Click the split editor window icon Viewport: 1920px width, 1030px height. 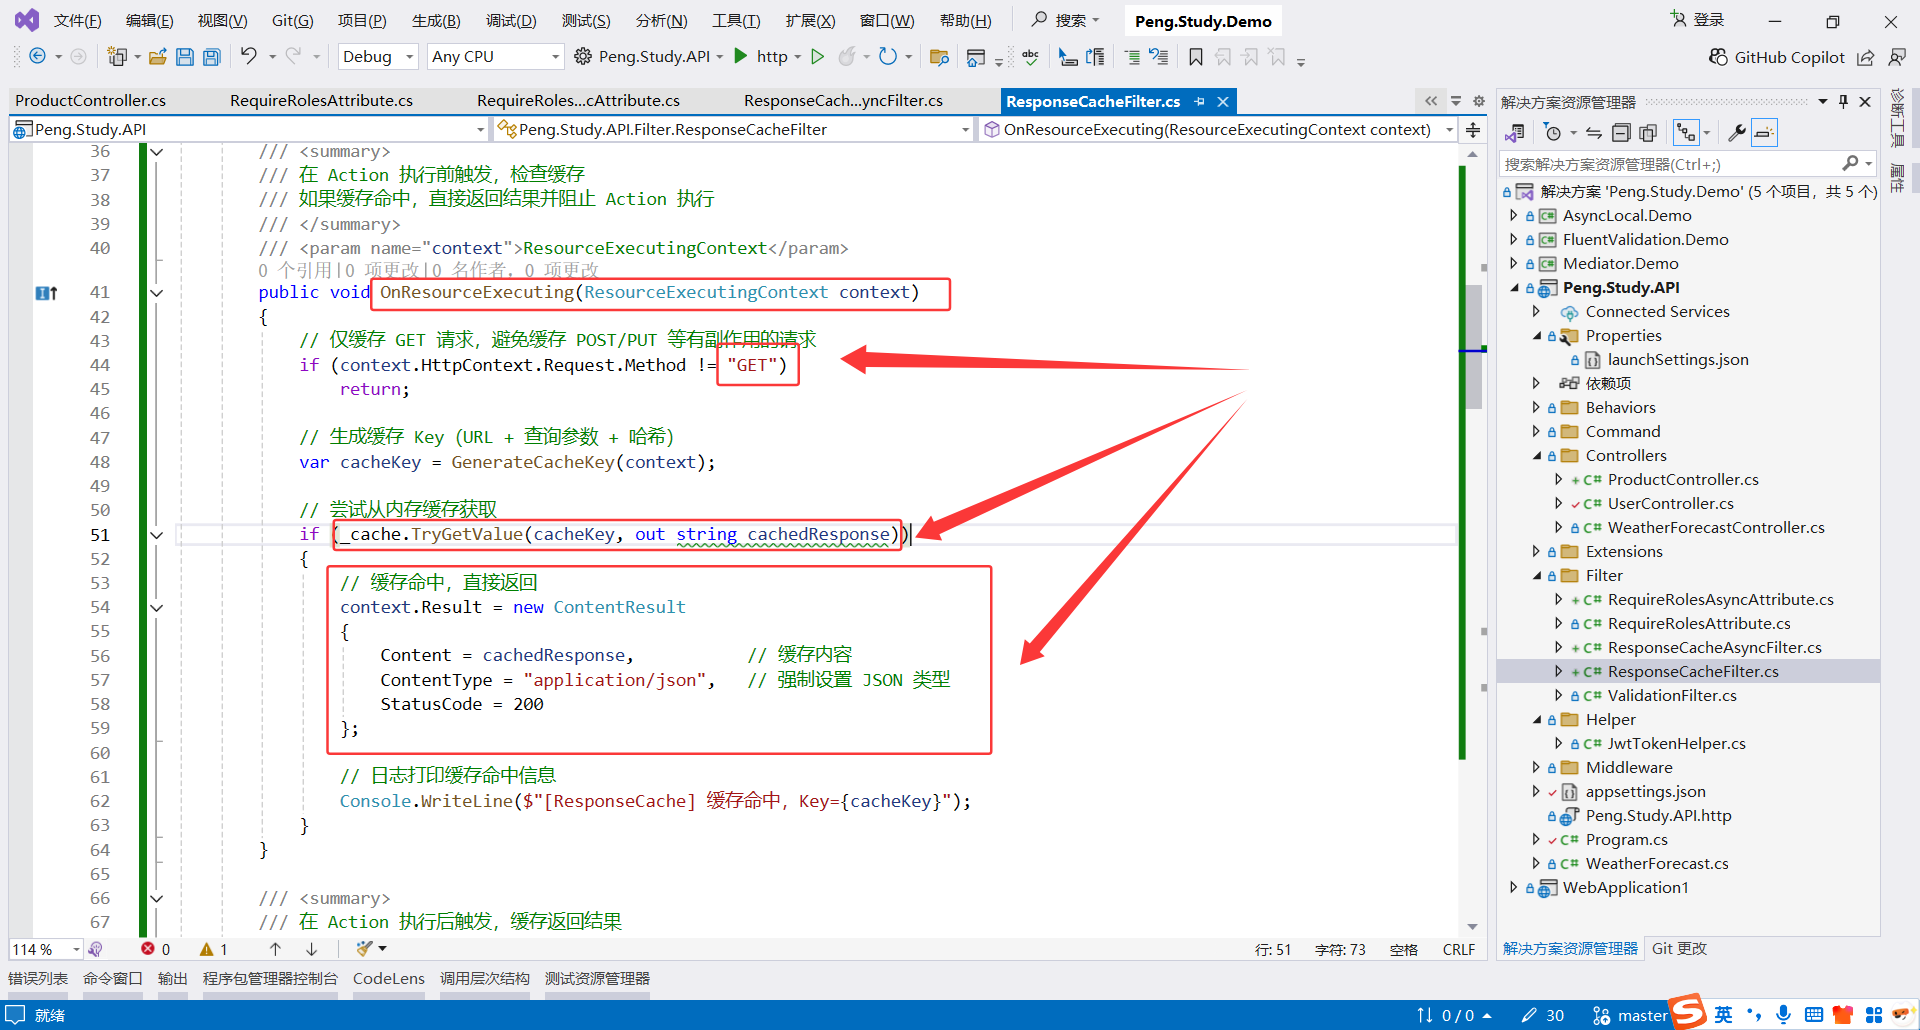coord(1473,130)
